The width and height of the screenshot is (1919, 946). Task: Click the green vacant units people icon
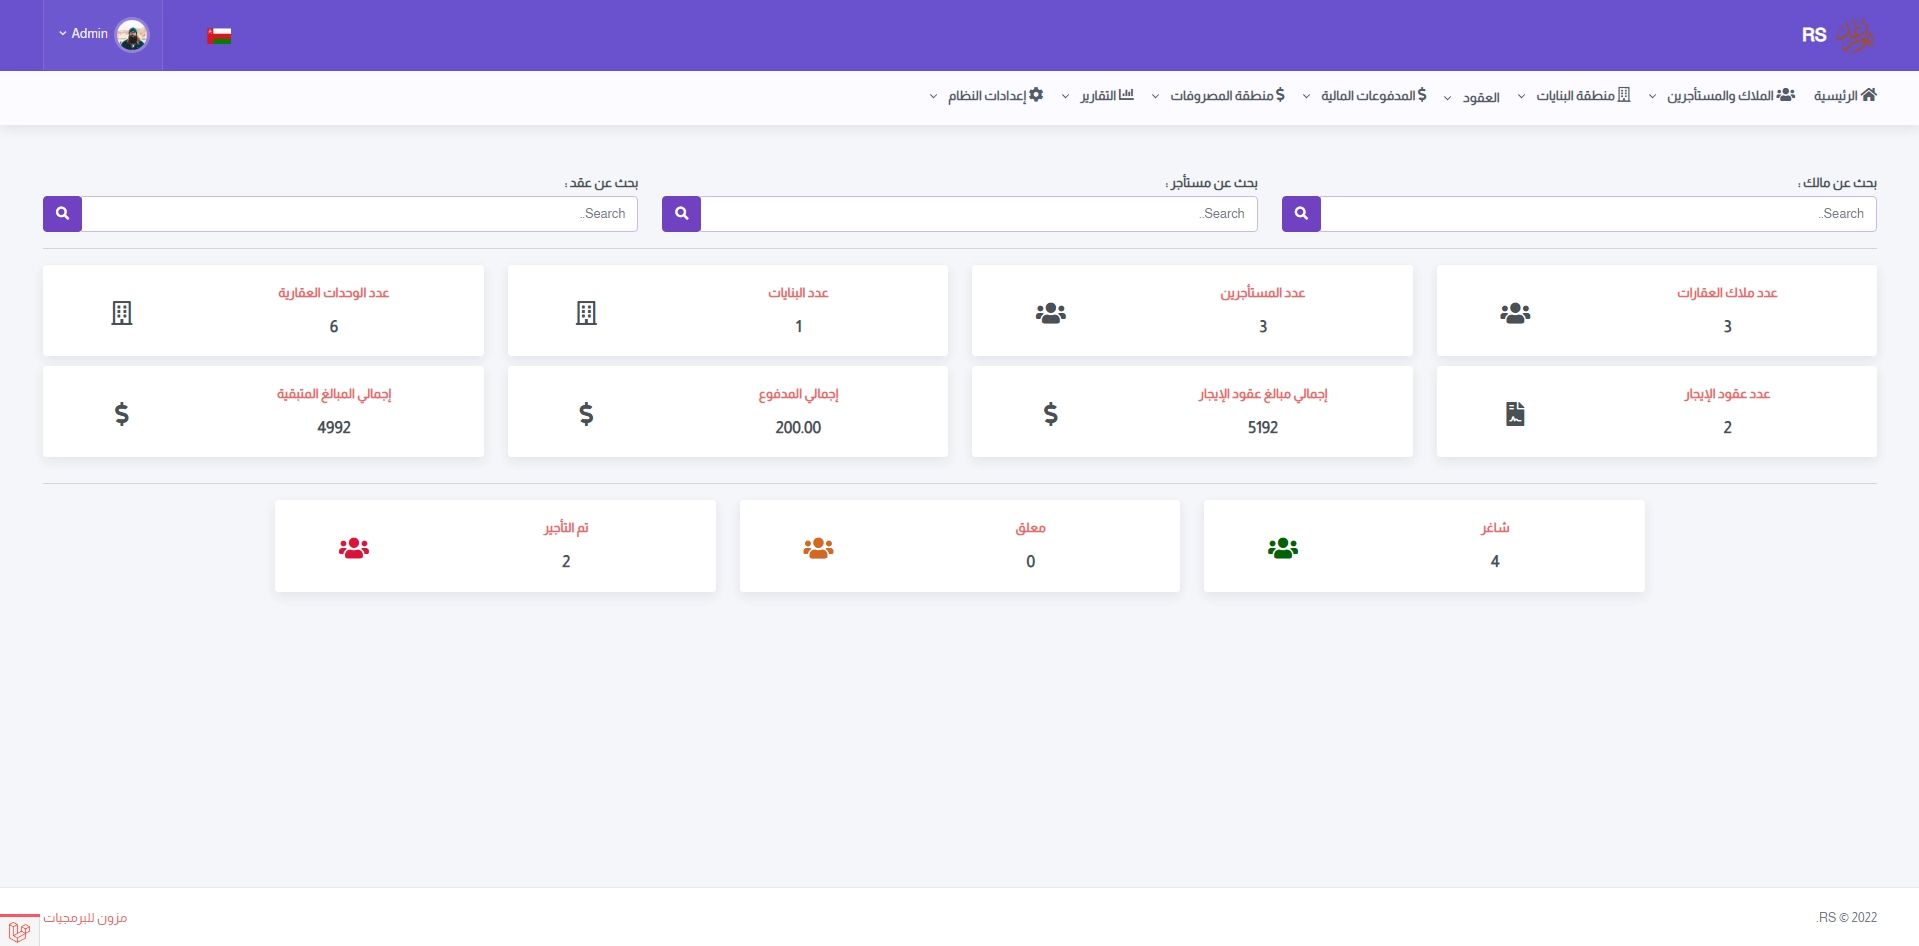click(x=1282, y=548)
